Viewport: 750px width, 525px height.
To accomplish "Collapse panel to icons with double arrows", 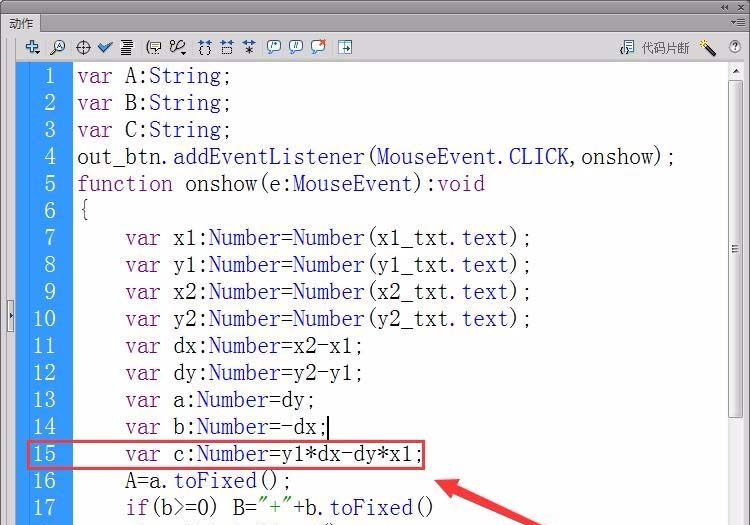I will 725,7.
